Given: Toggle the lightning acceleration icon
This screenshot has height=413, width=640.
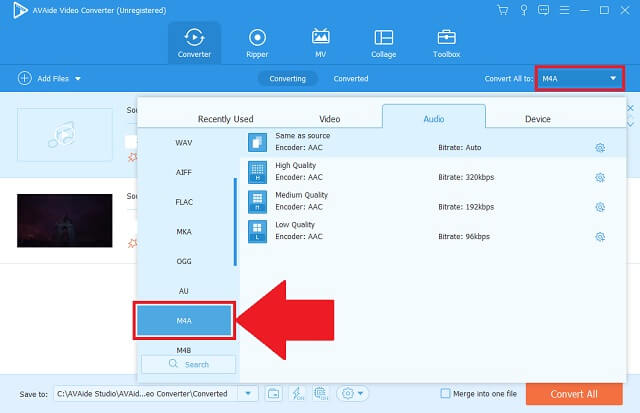Looking at the screenshot, I should pos(297,394).
